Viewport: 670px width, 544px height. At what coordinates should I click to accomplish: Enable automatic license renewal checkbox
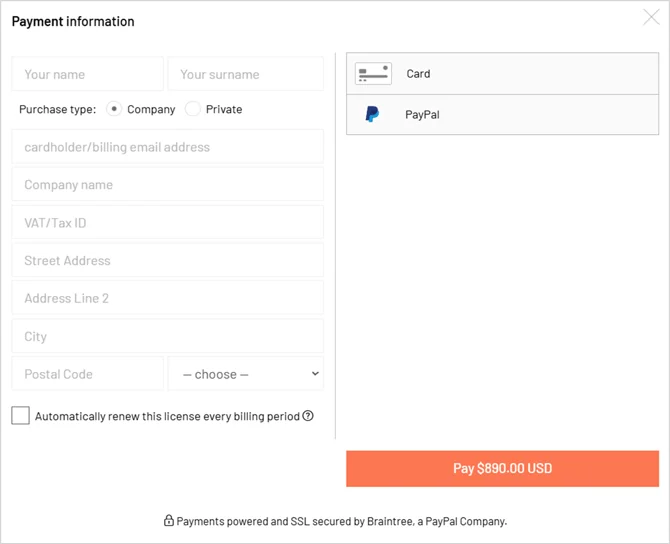[21, 415]
